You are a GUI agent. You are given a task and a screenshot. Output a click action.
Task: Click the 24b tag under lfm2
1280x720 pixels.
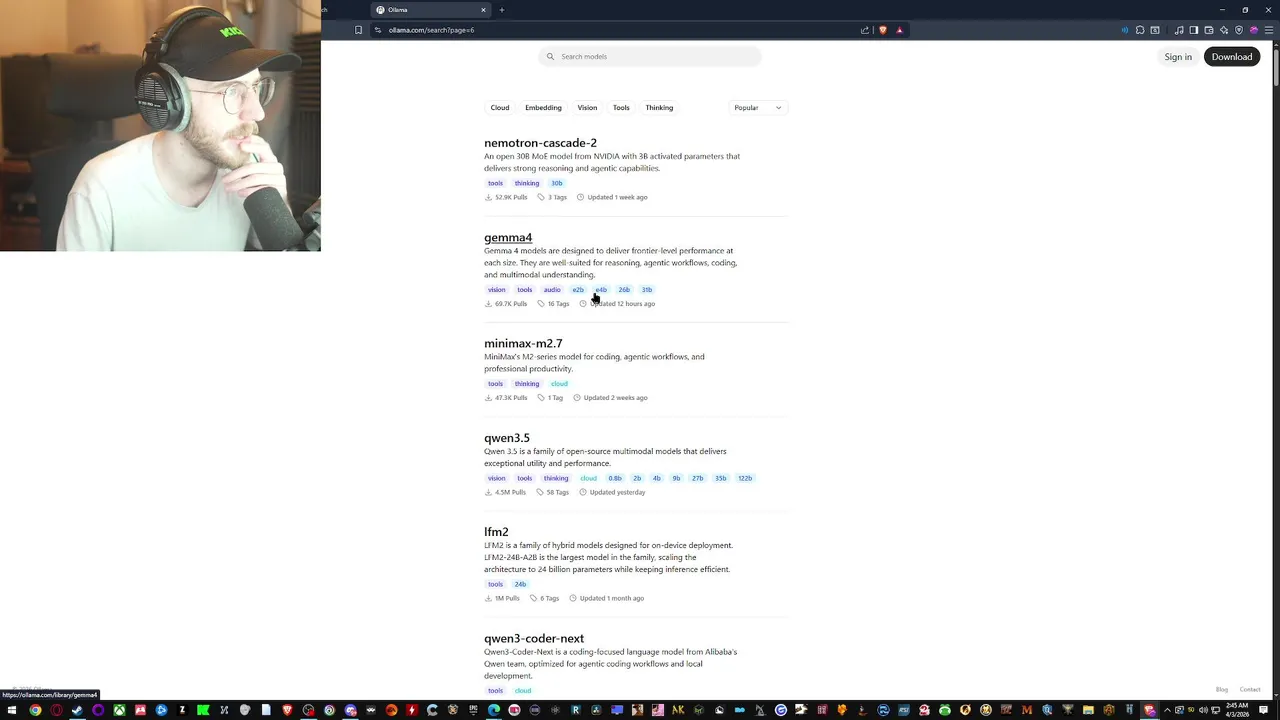click(520, 584)
